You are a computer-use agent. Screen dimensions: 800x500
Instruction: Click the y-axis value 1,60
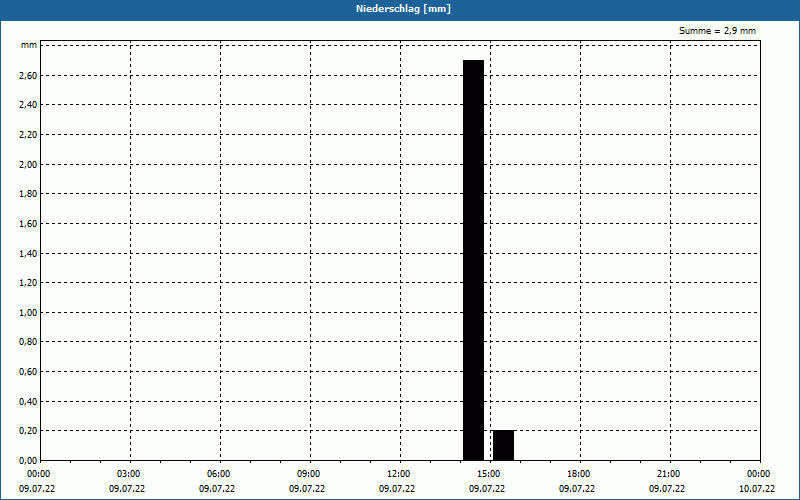(x=28, y=223)
